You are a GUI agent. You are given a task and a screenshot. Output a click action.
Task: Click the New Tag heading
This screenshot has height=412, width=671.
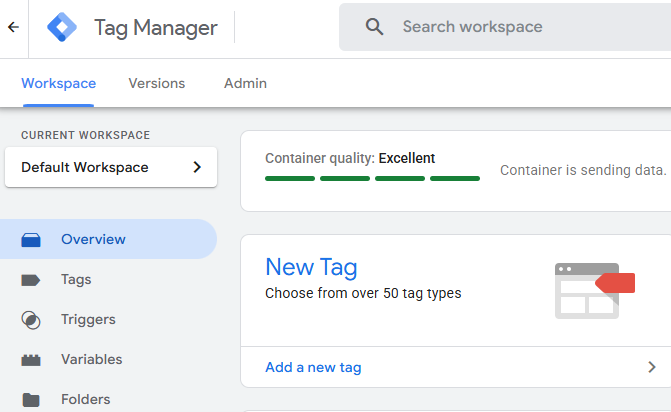tap(311, 267)
